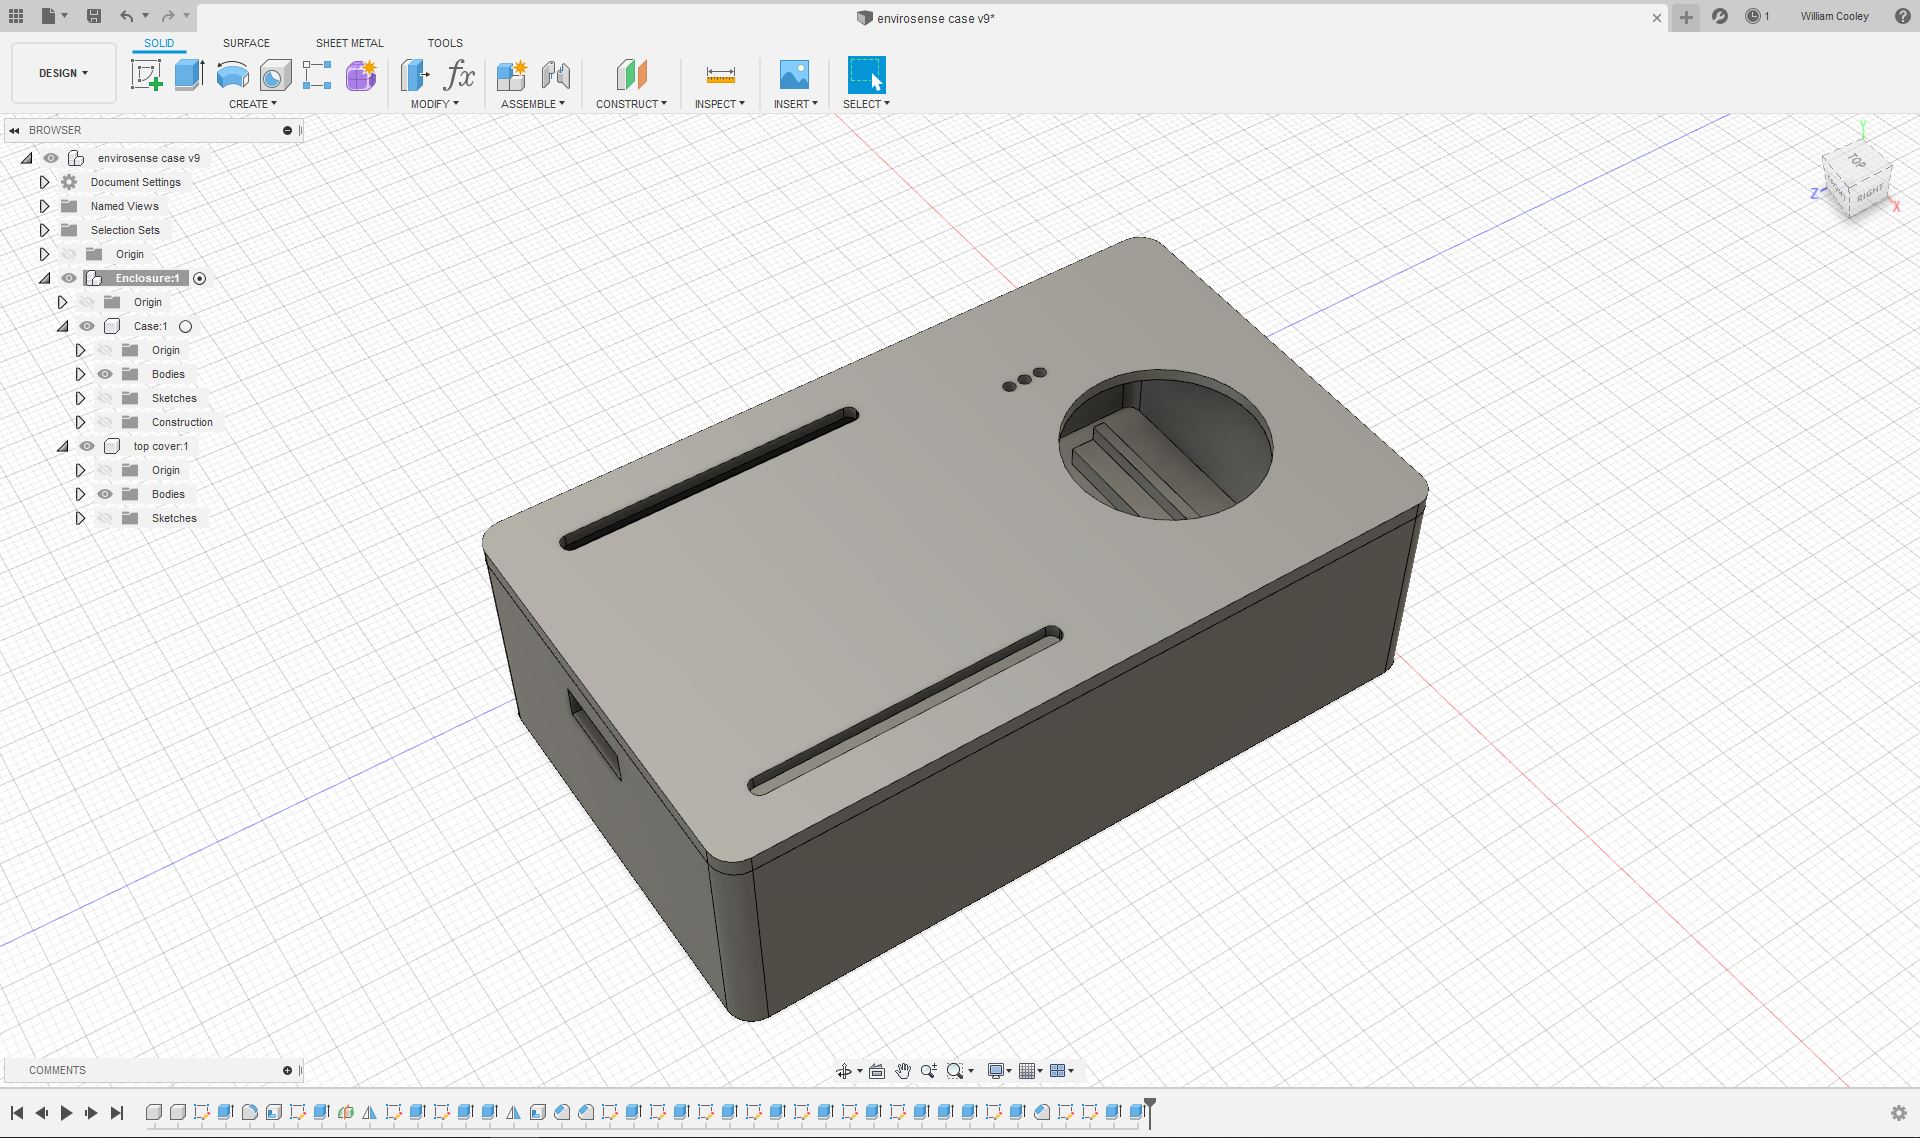The height and width of the screenshot is (1138, 1920).
Task: Open the data panel grid icon
Action: (x=16, y=16)
